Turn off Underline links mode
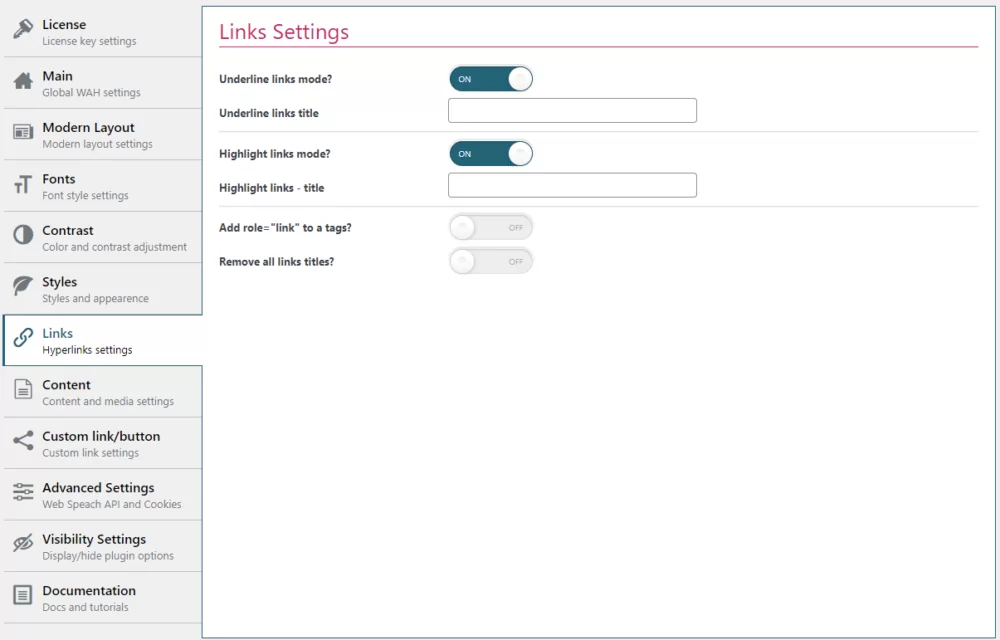 490,78
